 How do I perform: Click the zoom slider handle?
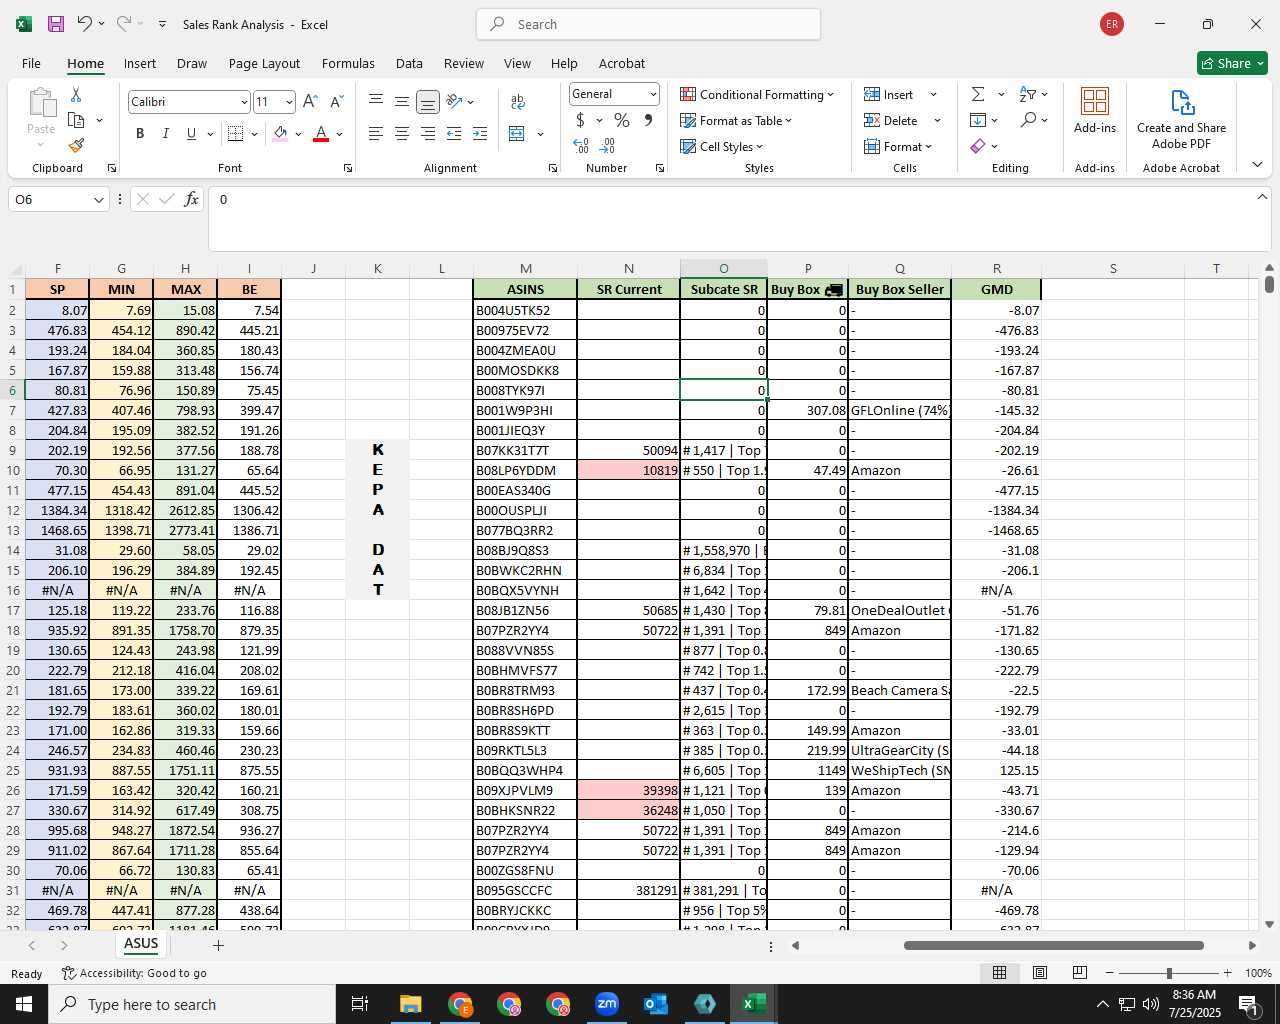click(x=1168, y=973)
